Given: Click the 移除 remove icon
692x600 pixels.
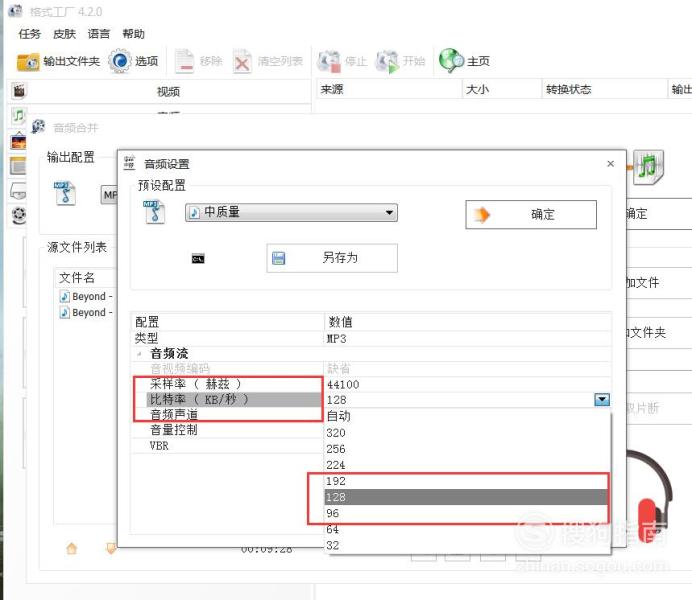Looking at the screenshot, I should (184, 61).
